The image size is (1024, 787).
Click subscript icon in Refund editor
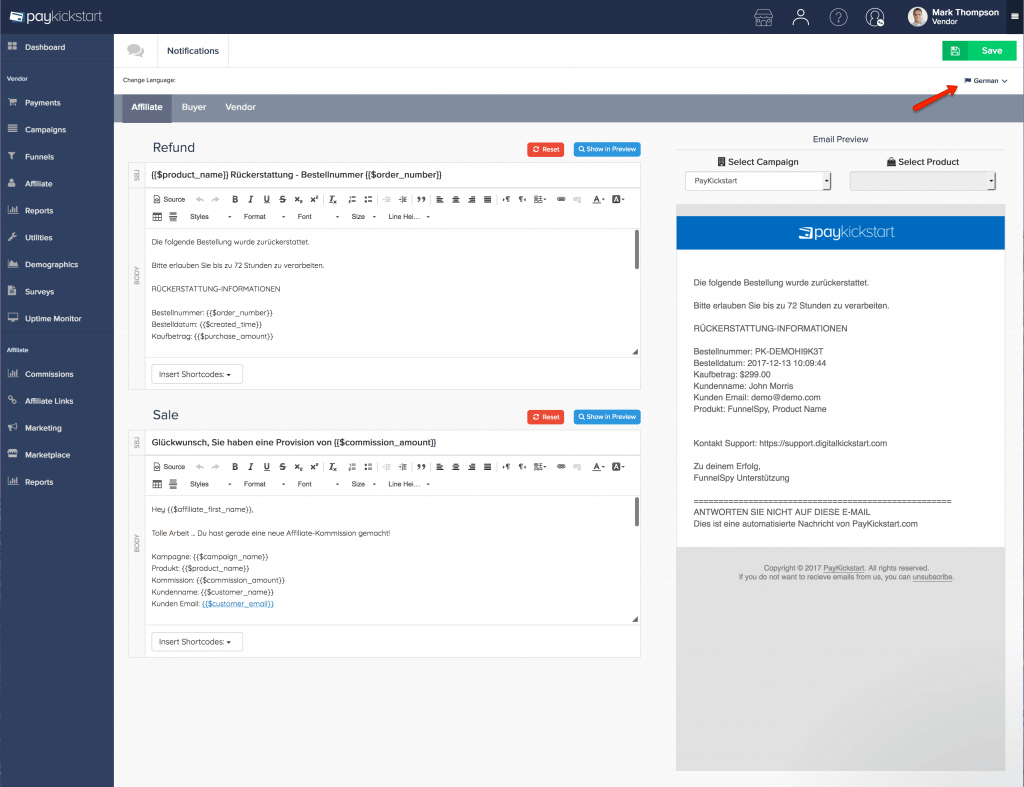point(298,199)
